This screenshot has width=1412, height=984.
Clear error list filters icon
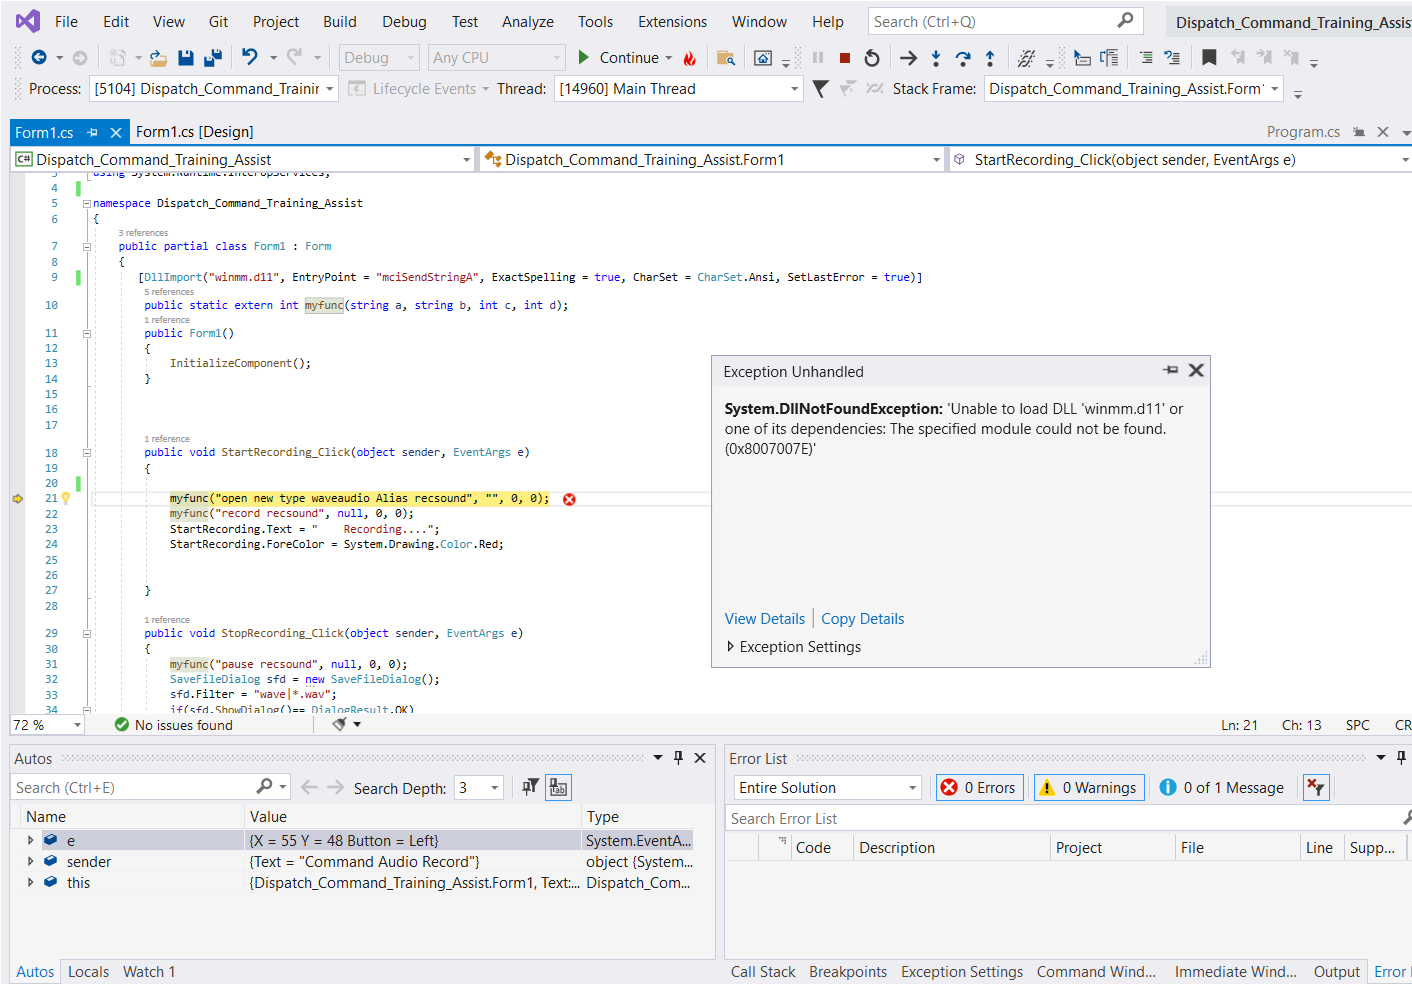[x=1316, y=788]
